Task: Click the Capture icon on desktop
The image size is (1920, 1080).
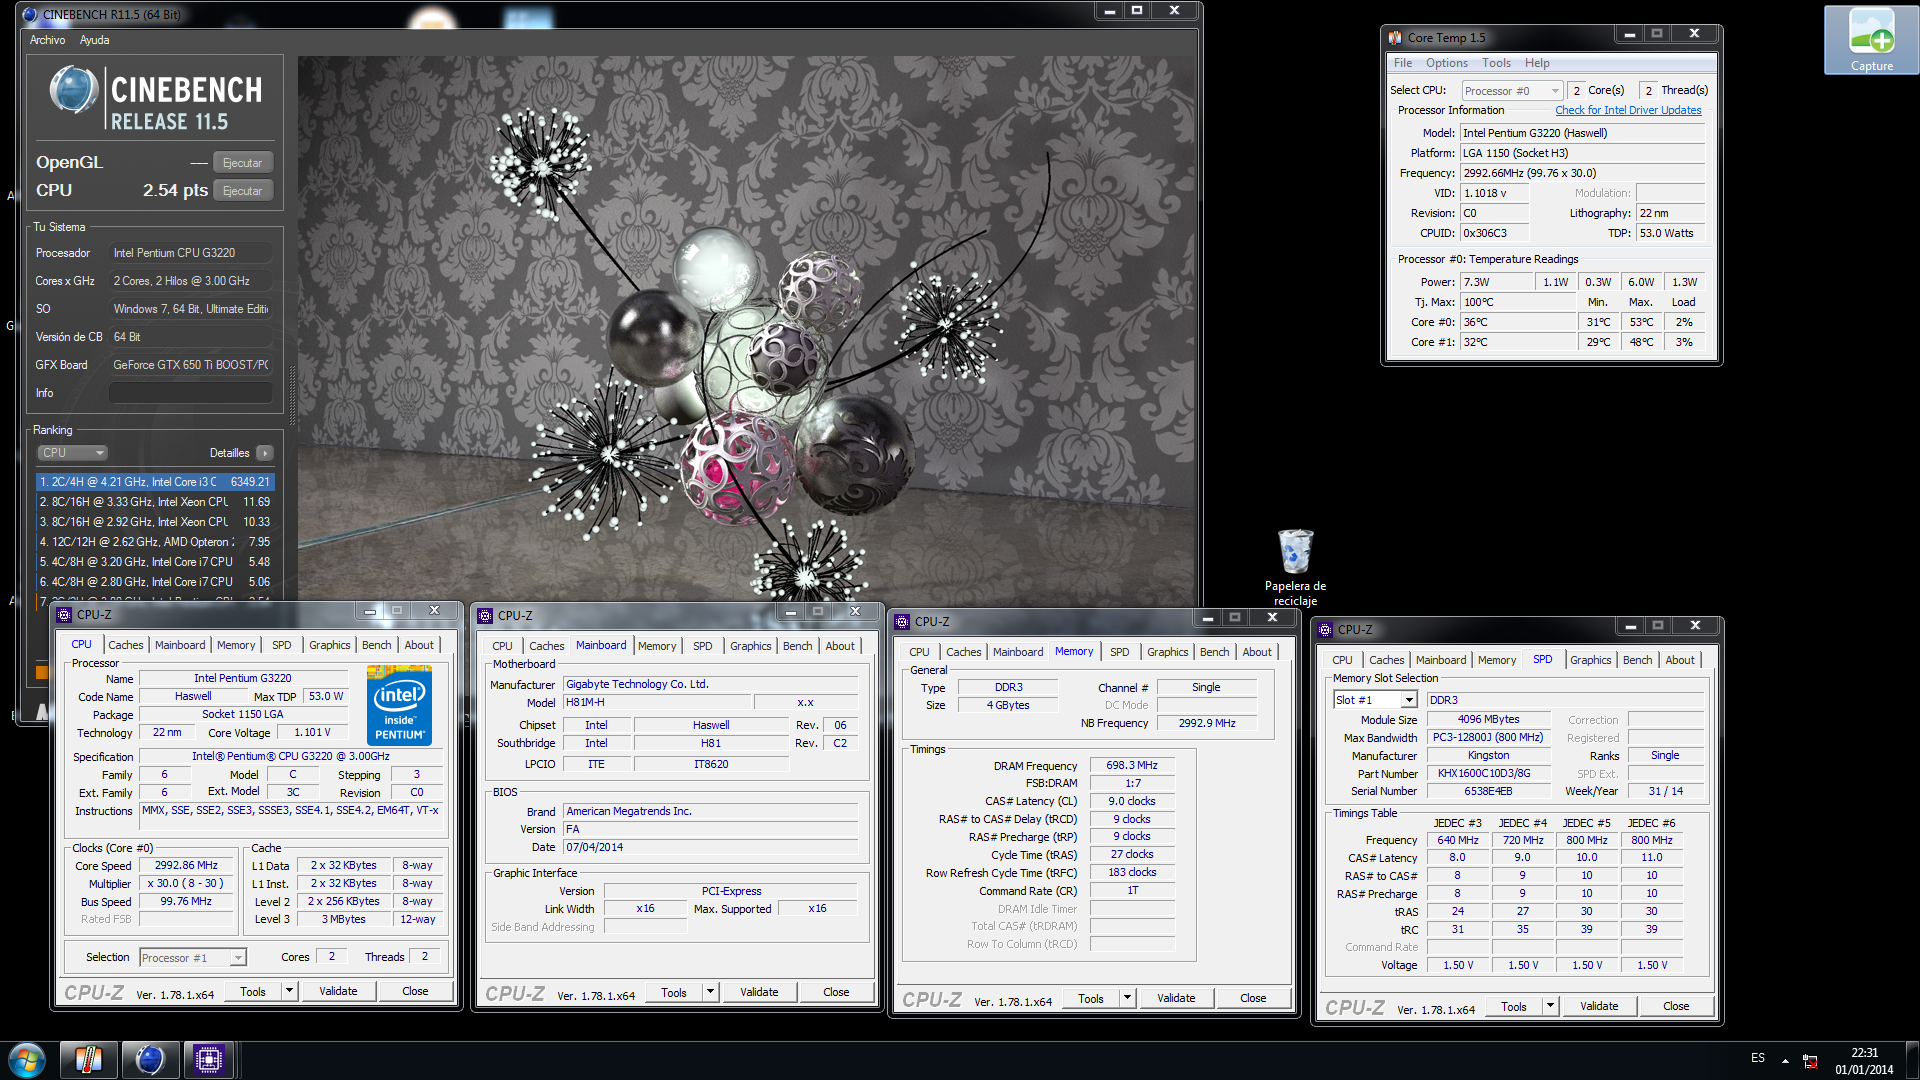Action: [1871, 40]
